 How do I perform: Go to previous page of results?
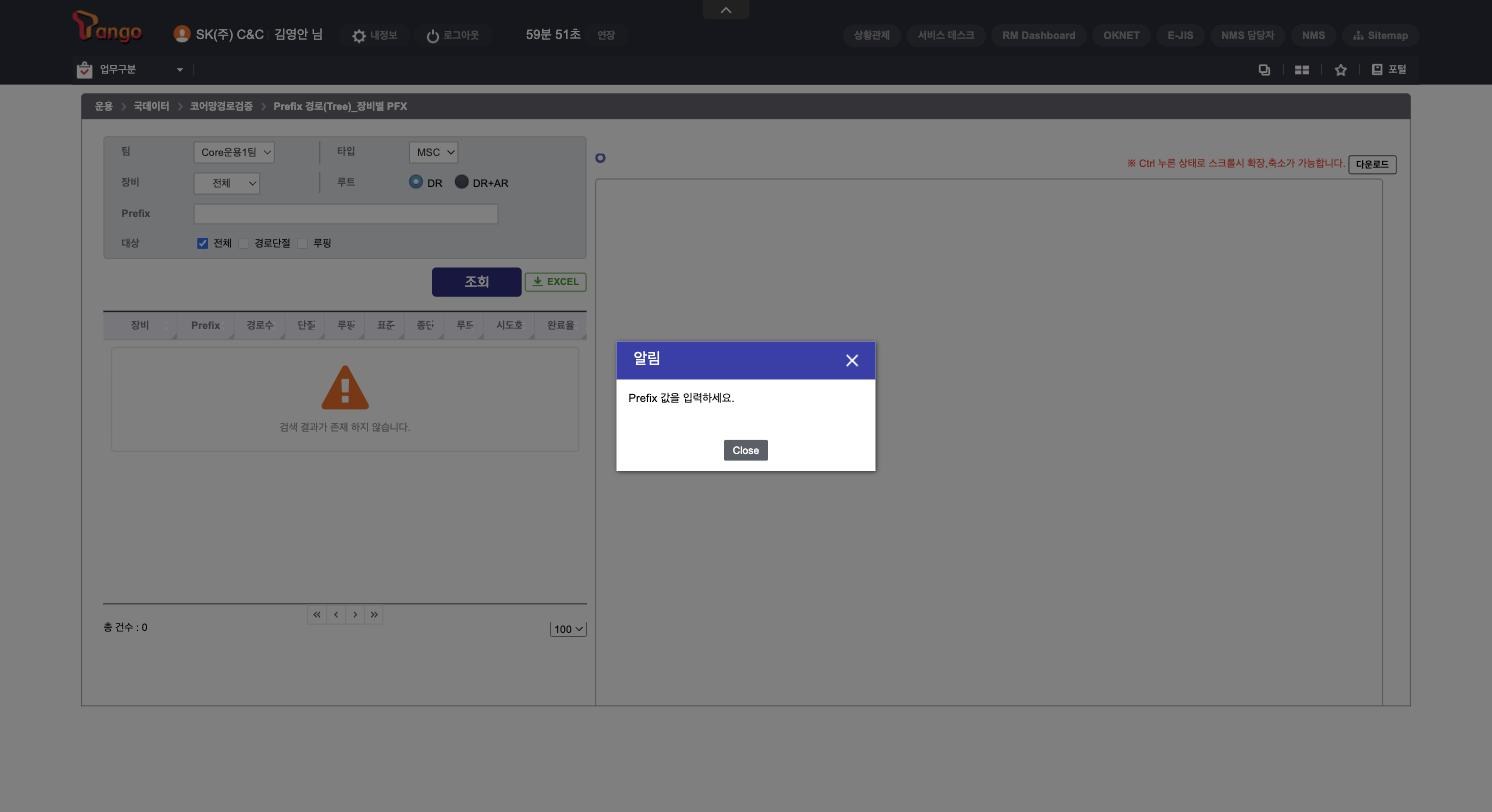point(336,615)
